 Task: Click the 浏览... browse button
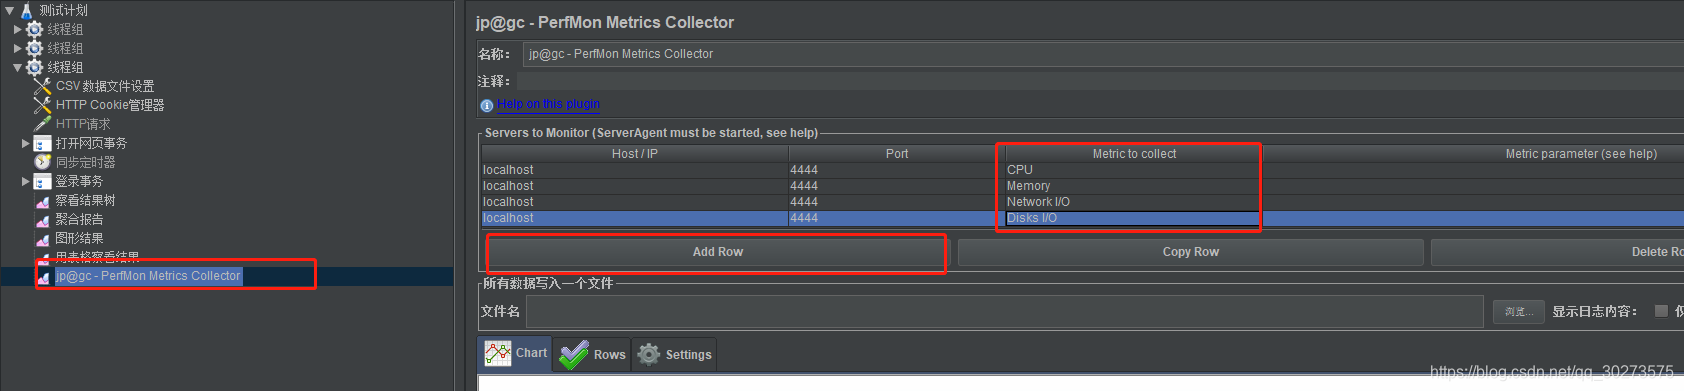coord(1518,312)
